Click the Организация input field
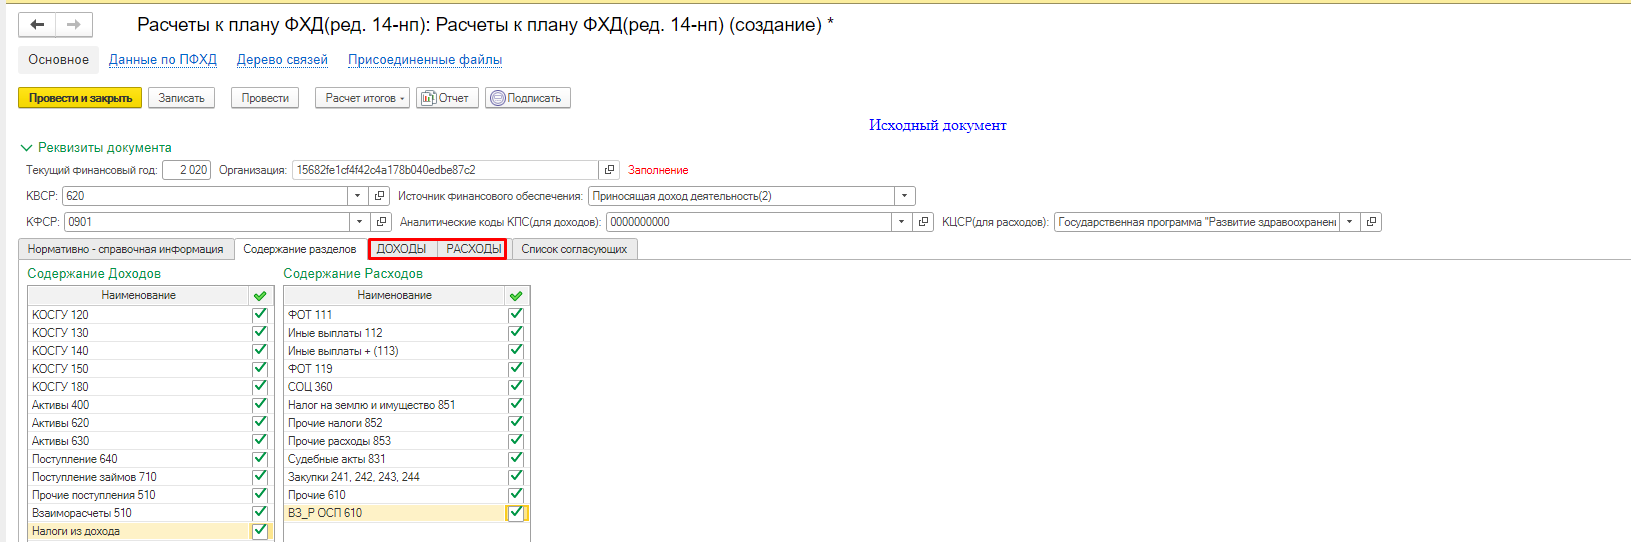This screenshot has height=542, width=1631. point(445,170)
